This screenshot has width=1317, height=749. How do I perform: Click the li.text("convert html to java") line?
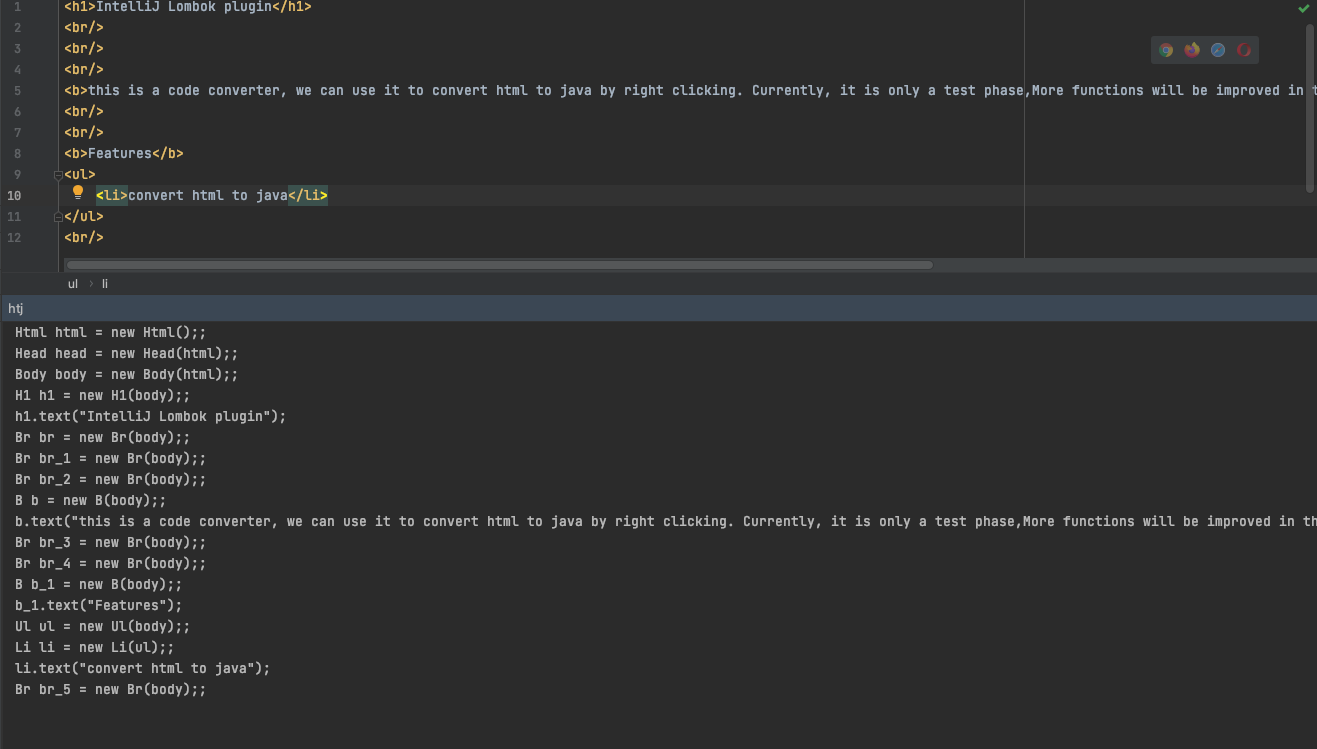pyautogui.click(x=143, y=669)
